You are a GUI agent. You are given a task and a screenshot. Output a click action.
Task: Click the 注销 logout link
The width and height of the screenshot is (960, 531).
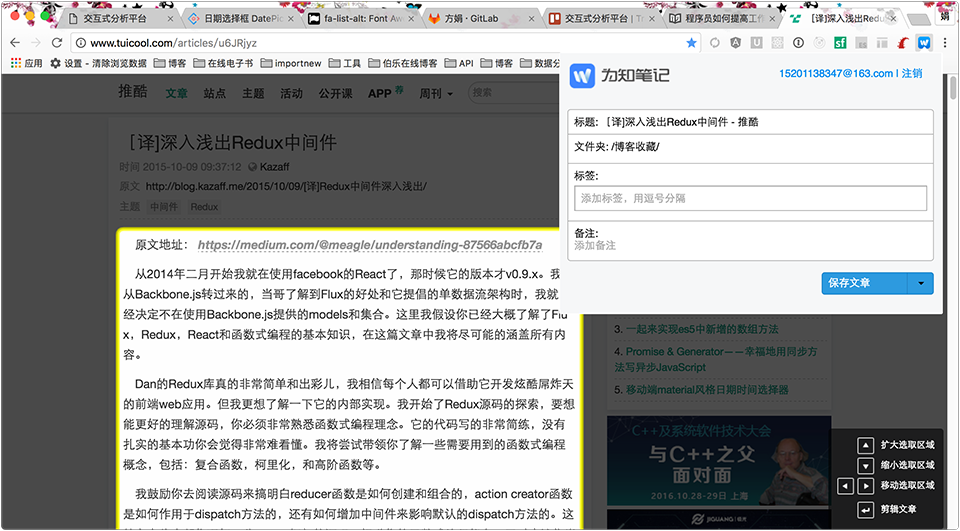tap(912, 73)
